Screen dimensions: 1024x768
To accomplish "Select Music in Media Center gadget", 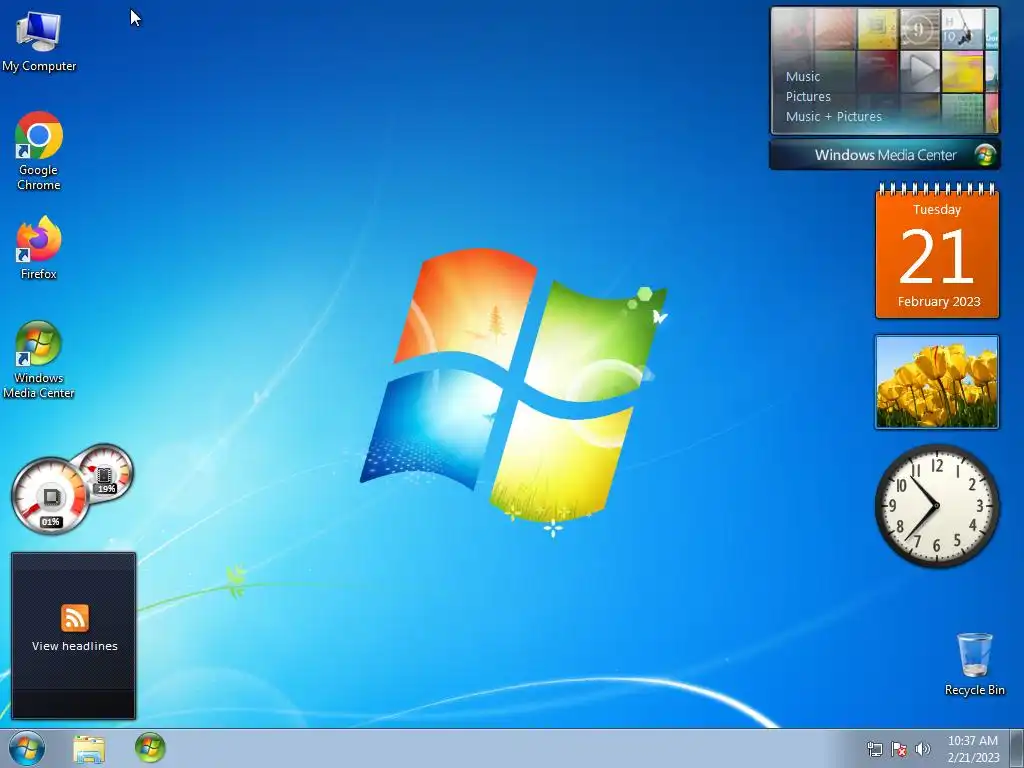I will click(x=803, y=76).
